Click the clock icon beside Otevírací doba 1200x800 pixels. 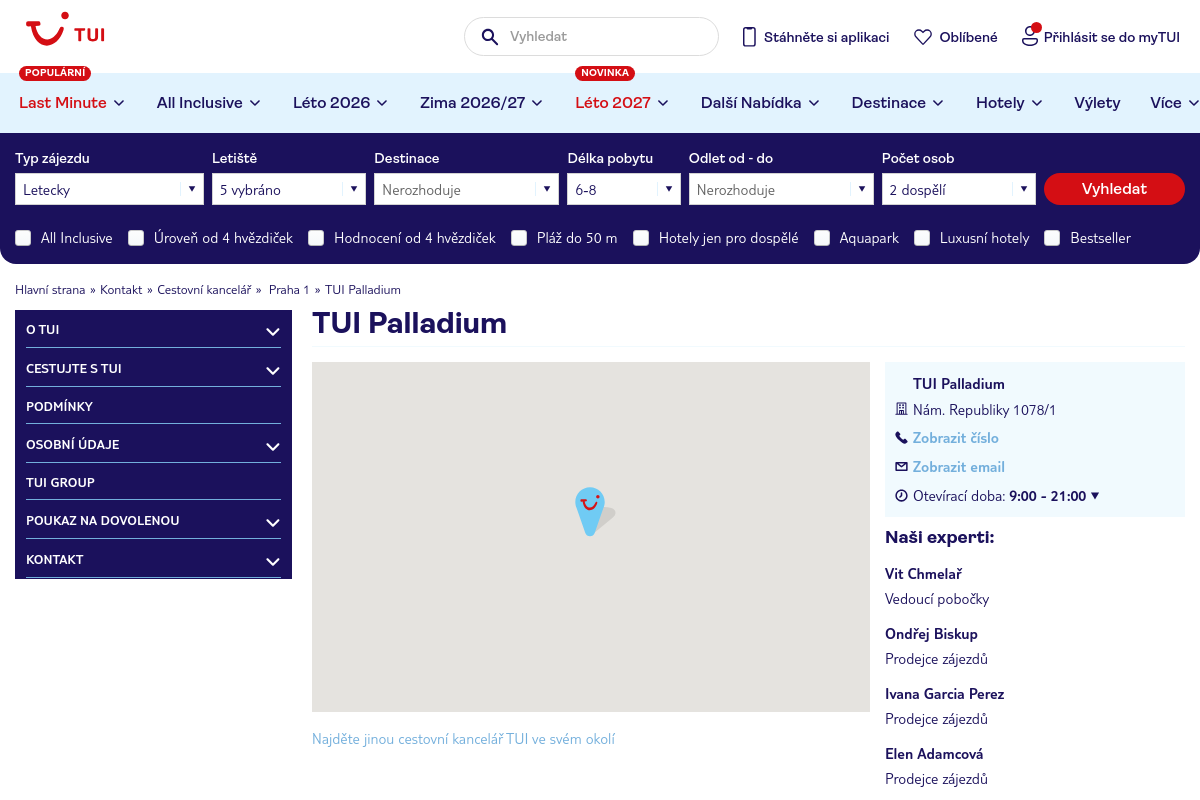901,496
